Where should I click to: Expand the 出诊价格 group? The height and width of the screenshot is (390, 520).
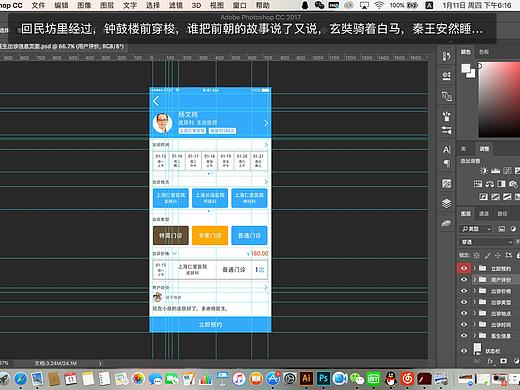[475, 291]
